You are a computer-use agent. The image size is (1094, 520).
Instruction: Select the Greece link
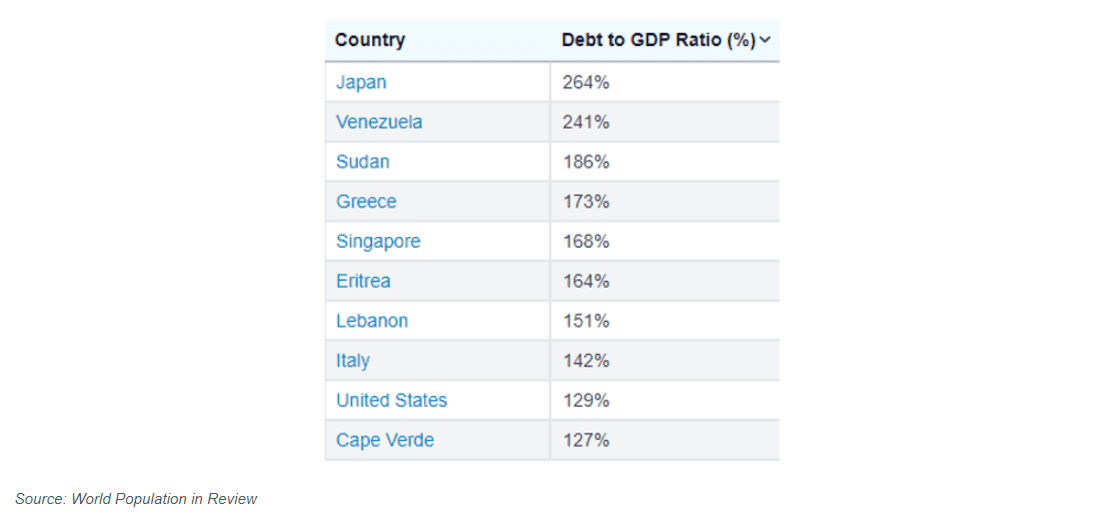tap(366, 202)
